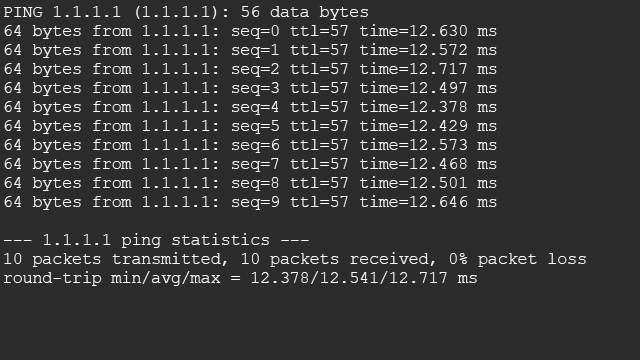Click the time=12.468 ms value
Image resolution: width=640 pixels, height=360 pixels.
428,164
